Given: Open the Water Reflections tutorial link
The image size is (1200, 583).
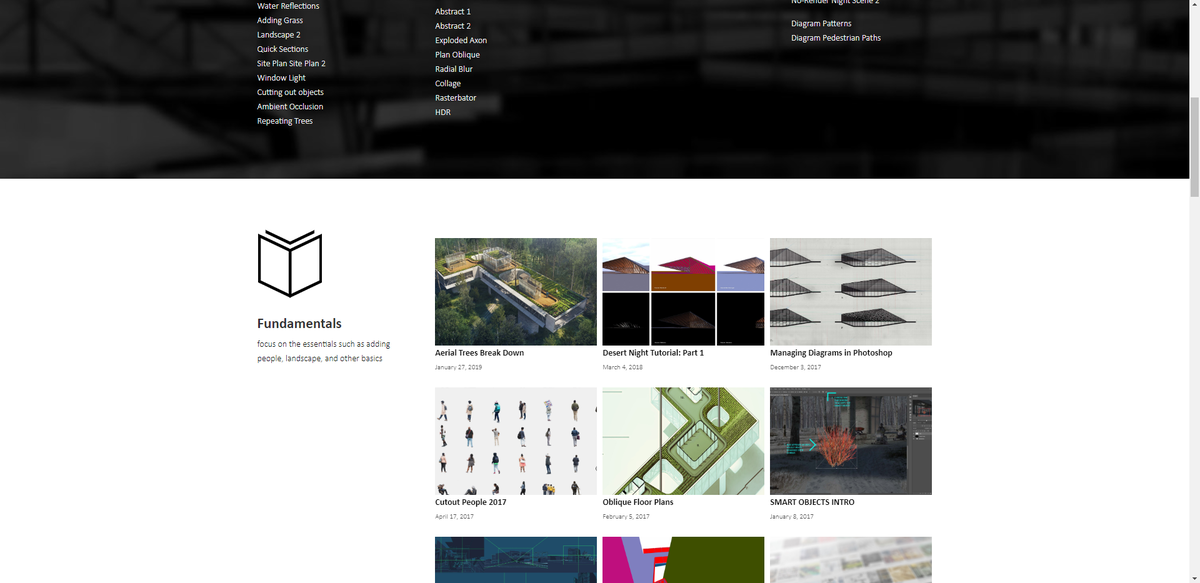Looking at the screenshot, I should [288, 6].
